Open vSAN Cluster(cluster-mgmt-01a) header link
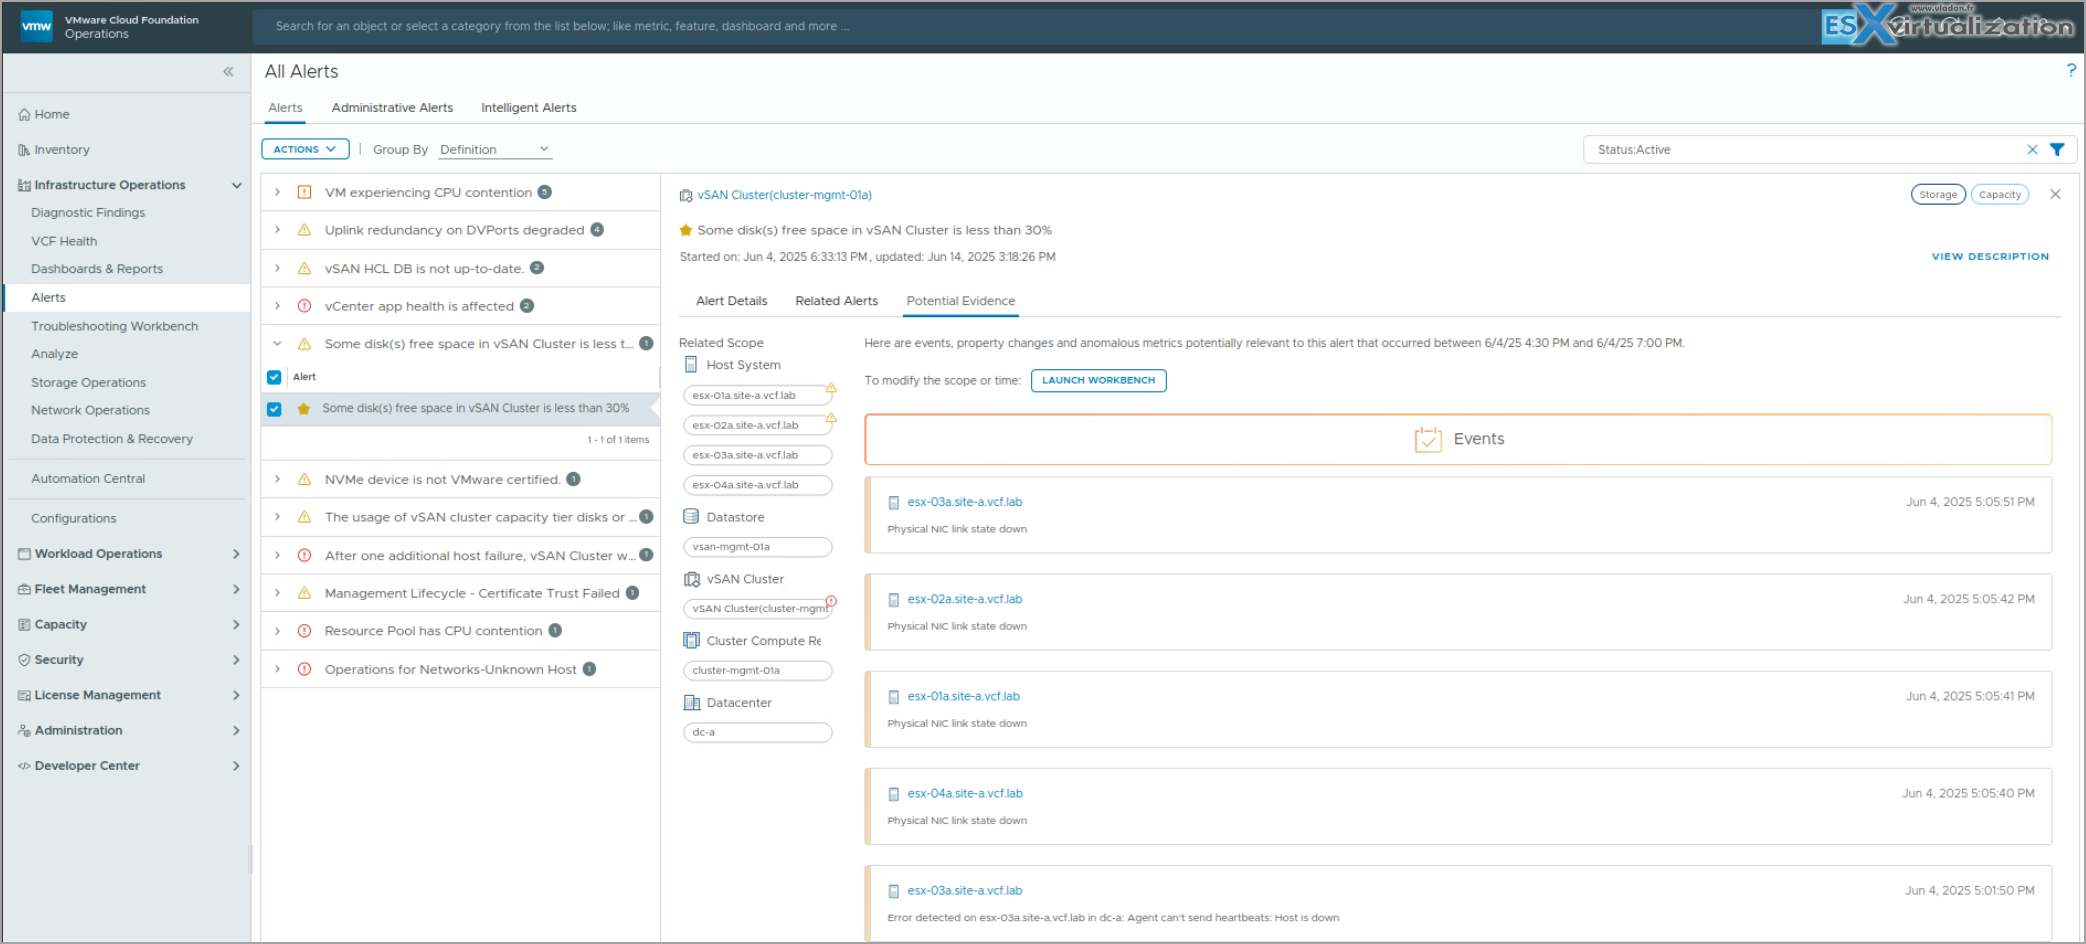This screenshot has width=2086, height=944. (784, 195)
